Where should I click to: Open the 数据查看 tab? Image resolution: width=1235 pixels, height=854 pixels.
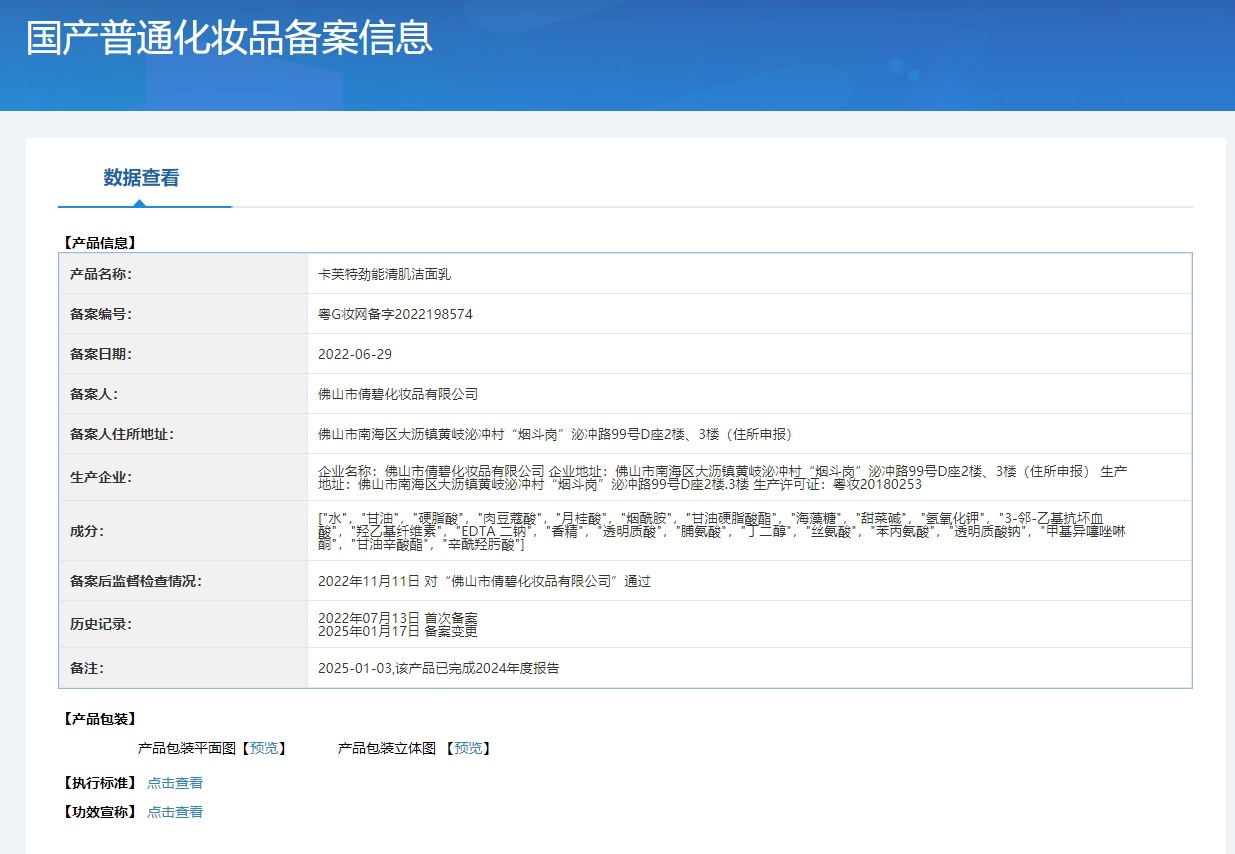click(x=141, y=178)
